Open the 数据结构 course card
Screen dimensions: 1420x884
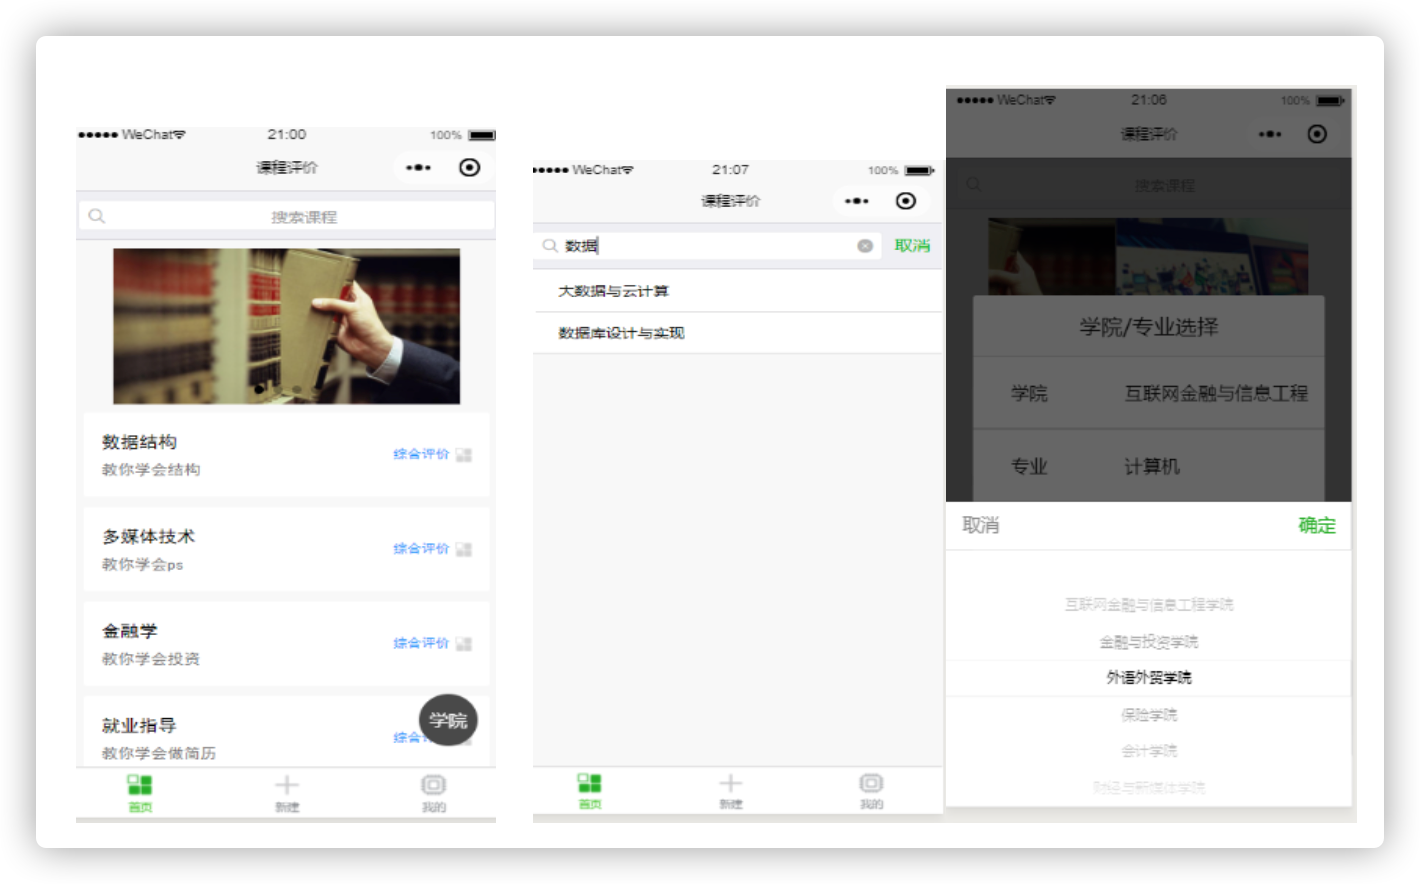286,455
